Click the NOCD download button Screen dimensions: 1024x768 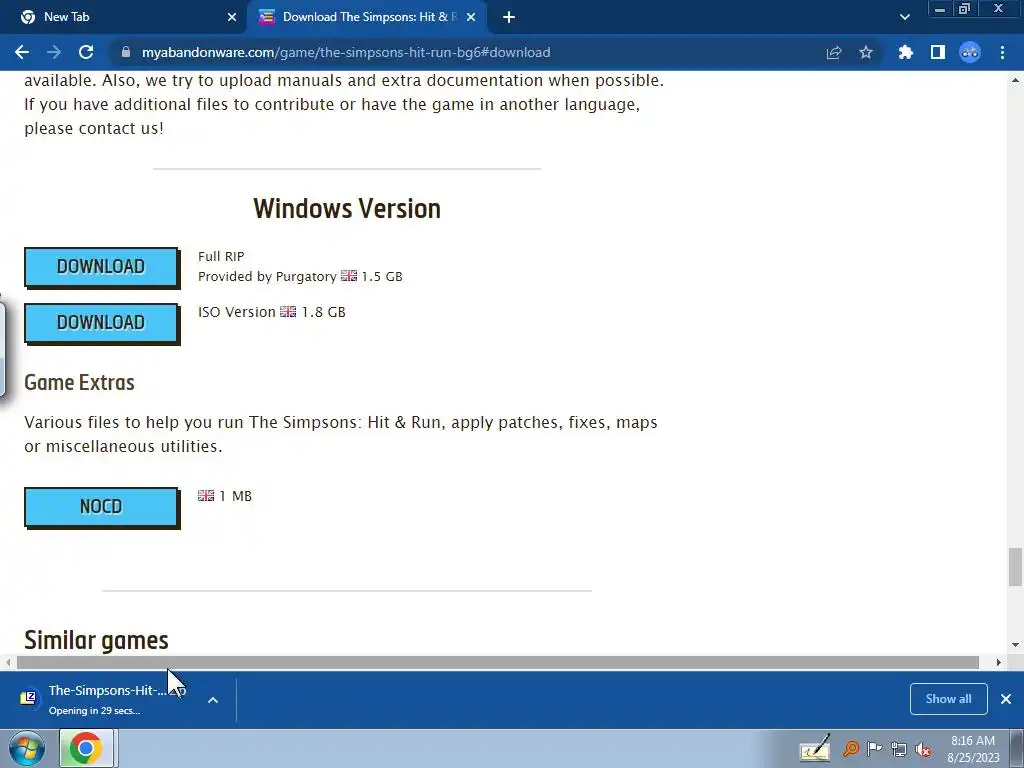coord(101,506)
